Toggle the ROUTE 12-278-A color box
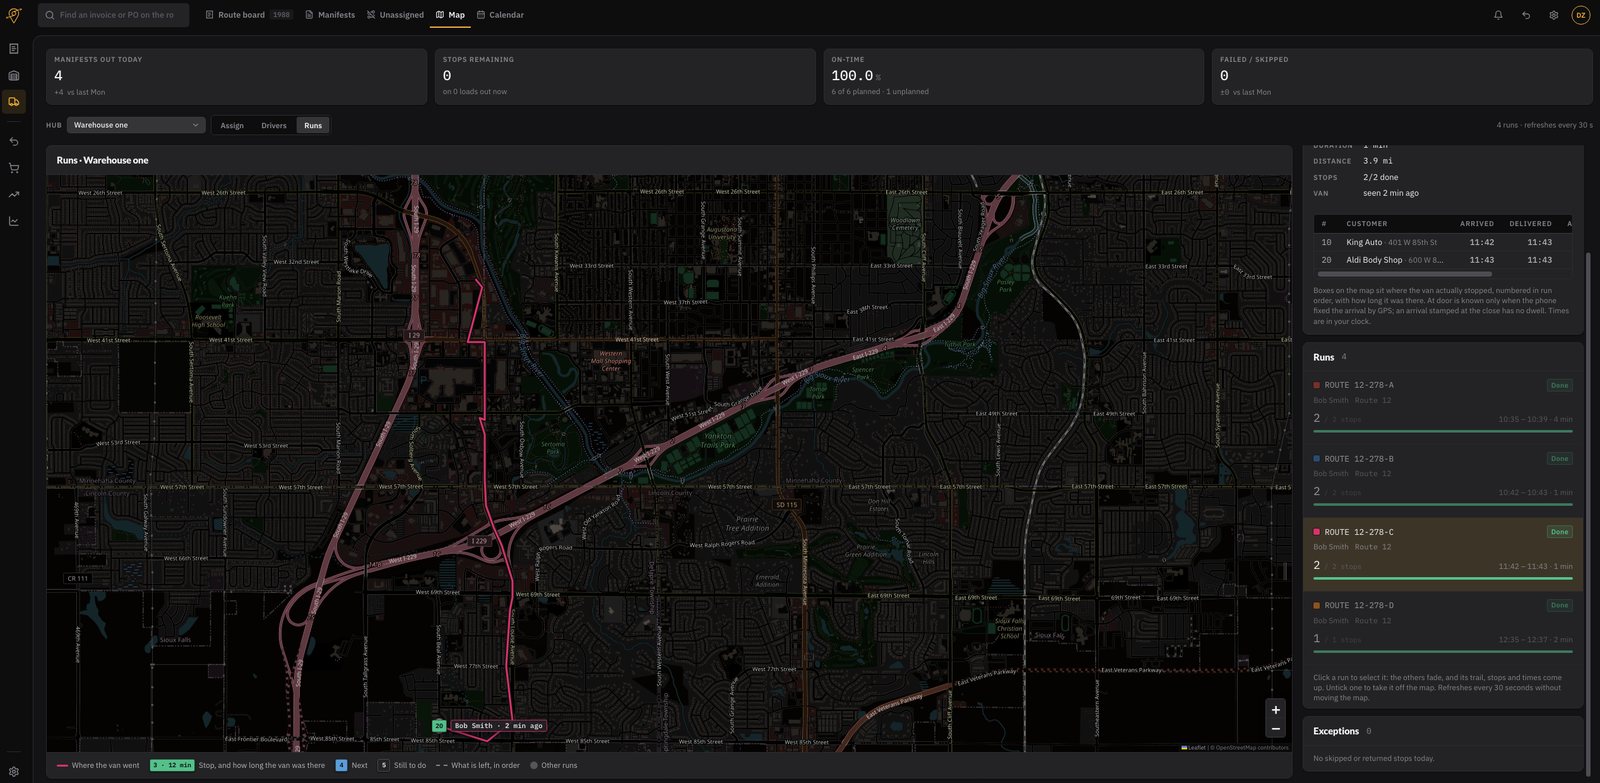This screenshot has width=1600, height=783. tap(1317, 385)
